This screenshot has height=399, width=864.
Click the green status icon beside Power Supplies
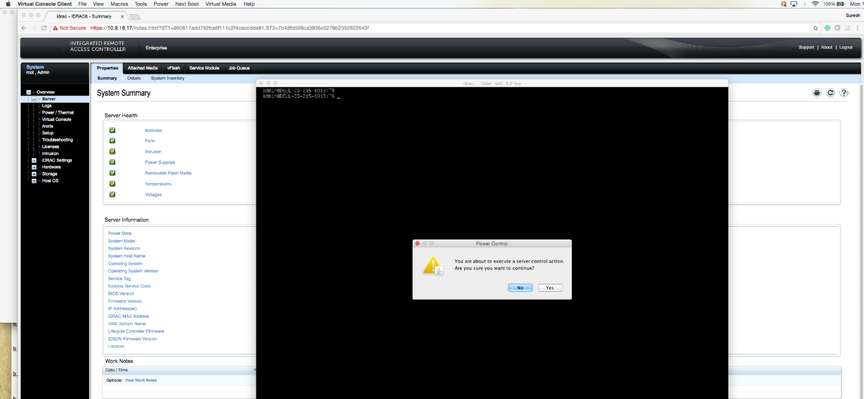coord(112,162)
